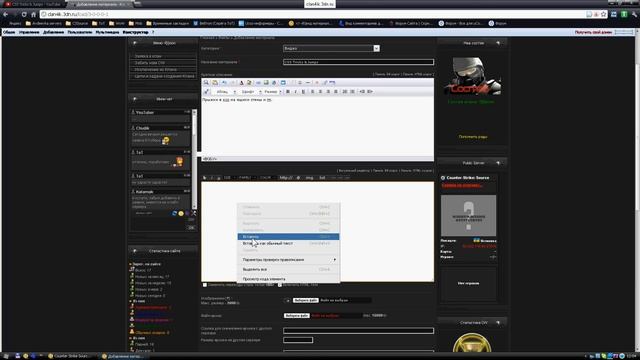Follow the Пополнить ряды link
640x360 pixels.
point(473,137)
